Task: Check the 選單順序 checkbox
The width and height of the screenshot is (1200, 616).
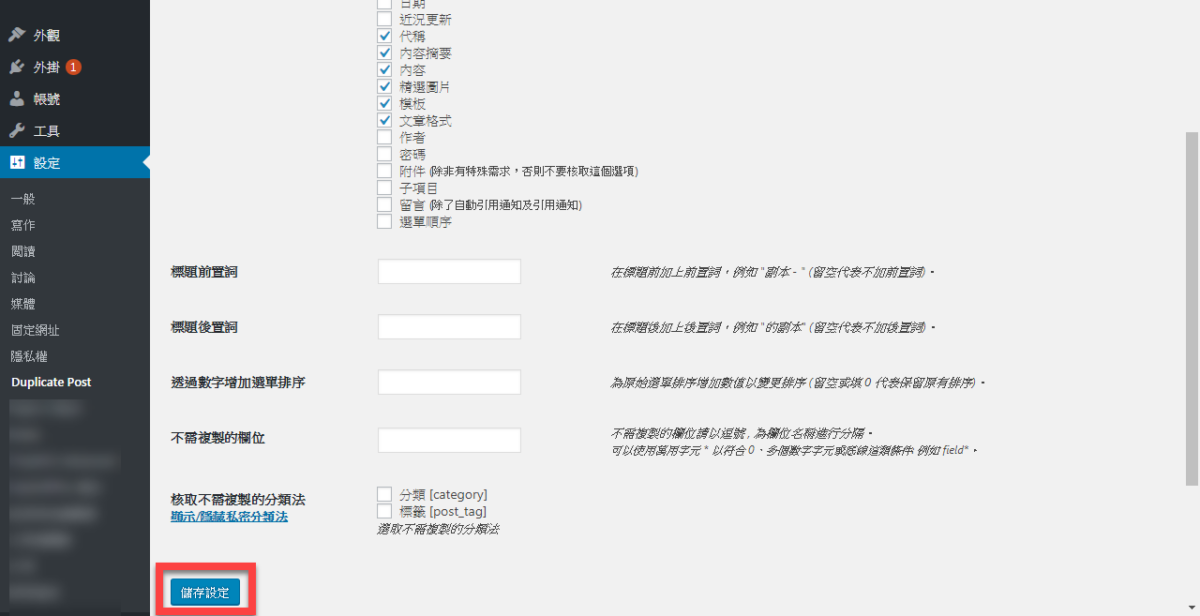Action: (384, 222)
